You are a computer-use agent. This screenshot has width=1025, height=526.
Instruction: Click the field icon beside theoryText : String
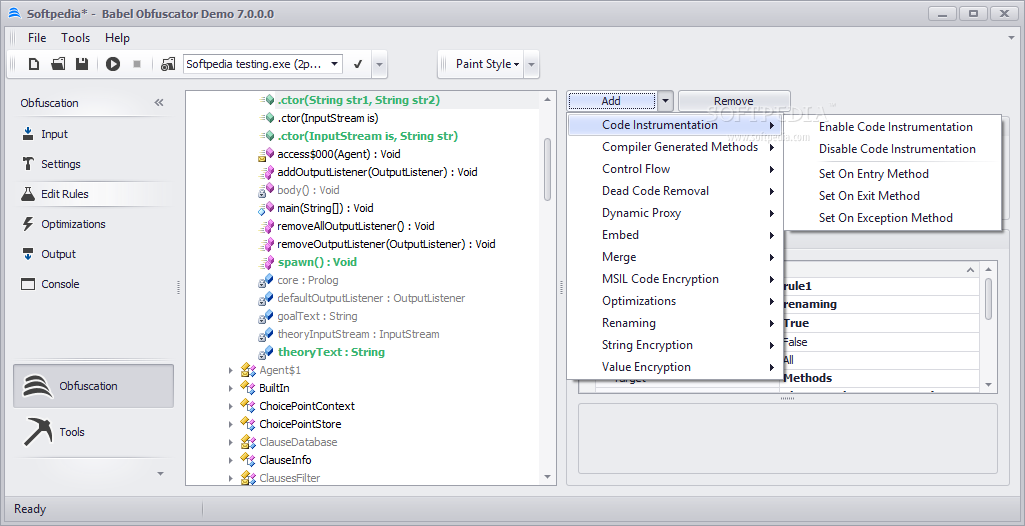tap(266, 352)
